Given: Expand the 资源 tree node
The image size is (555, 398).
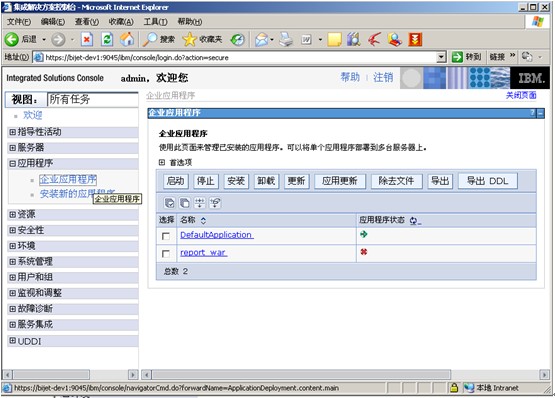Looking at the screenshot, I should tap(12, 214).
